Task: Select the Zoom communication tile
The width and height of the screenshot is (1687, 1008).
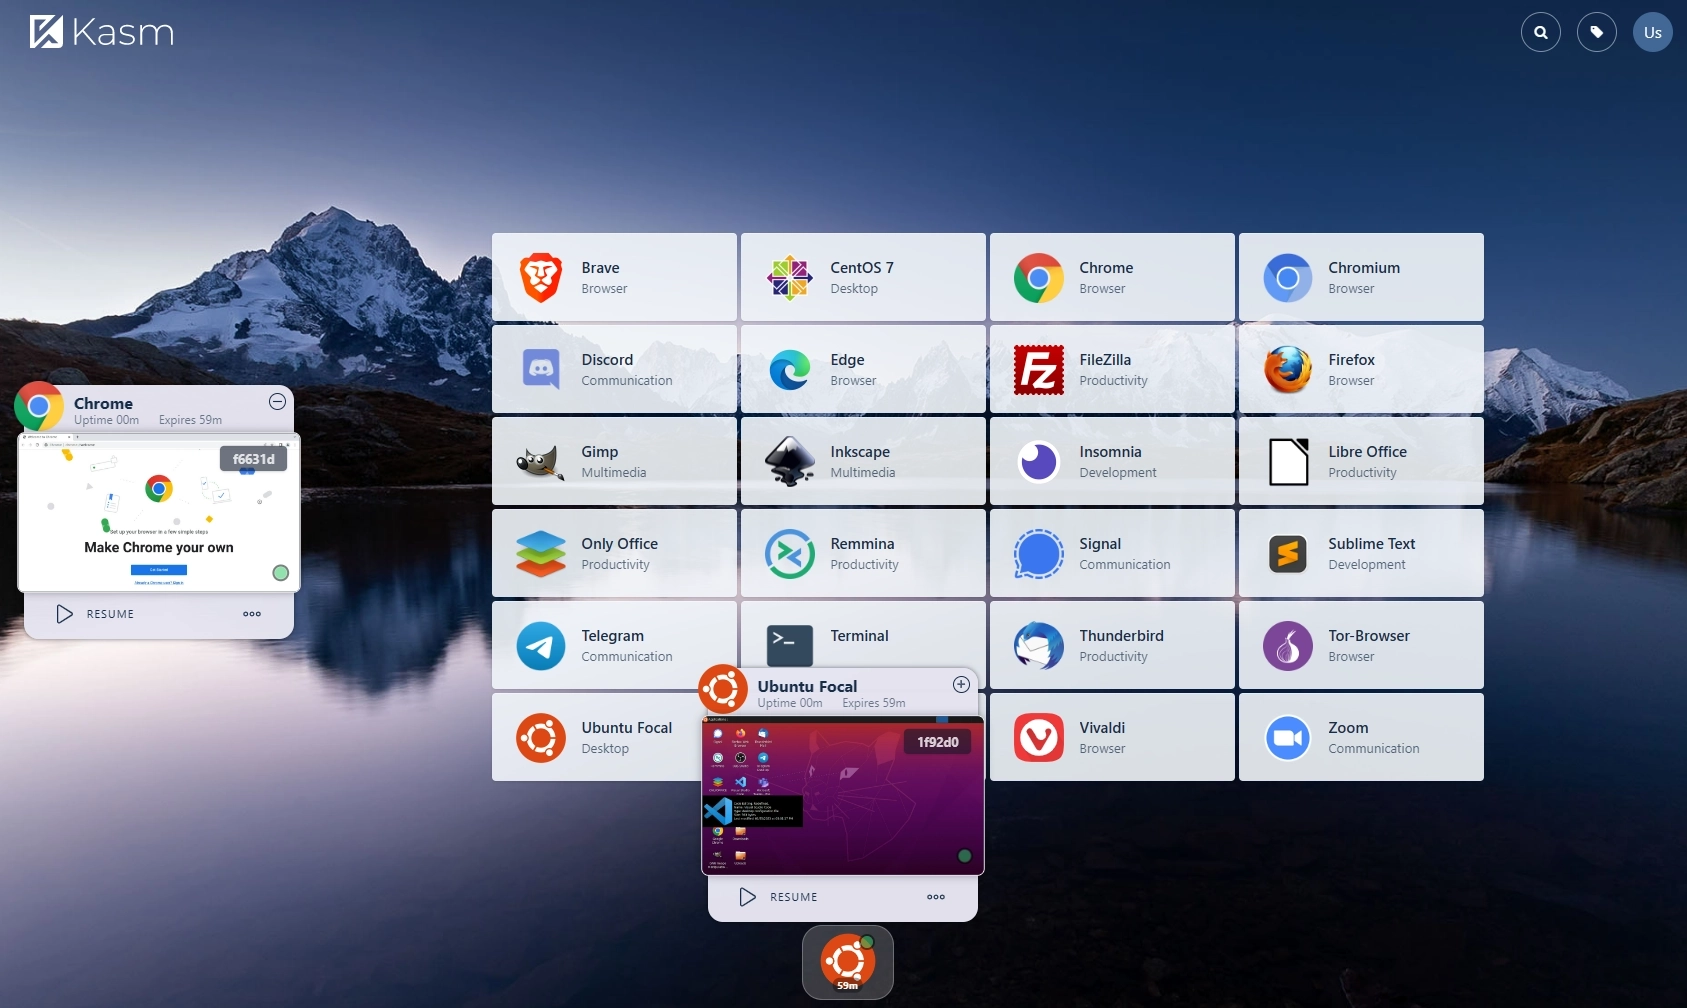Action: [x=1360, y=737]
